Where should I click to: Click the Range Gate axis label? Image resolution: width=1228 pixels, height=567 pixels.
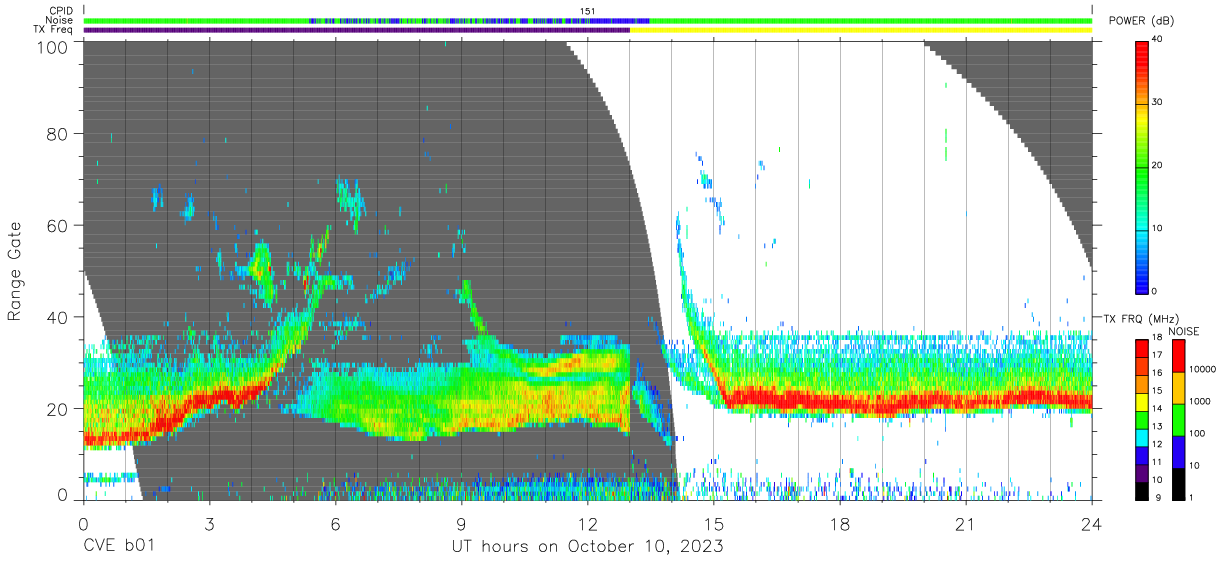click(15, 272)
